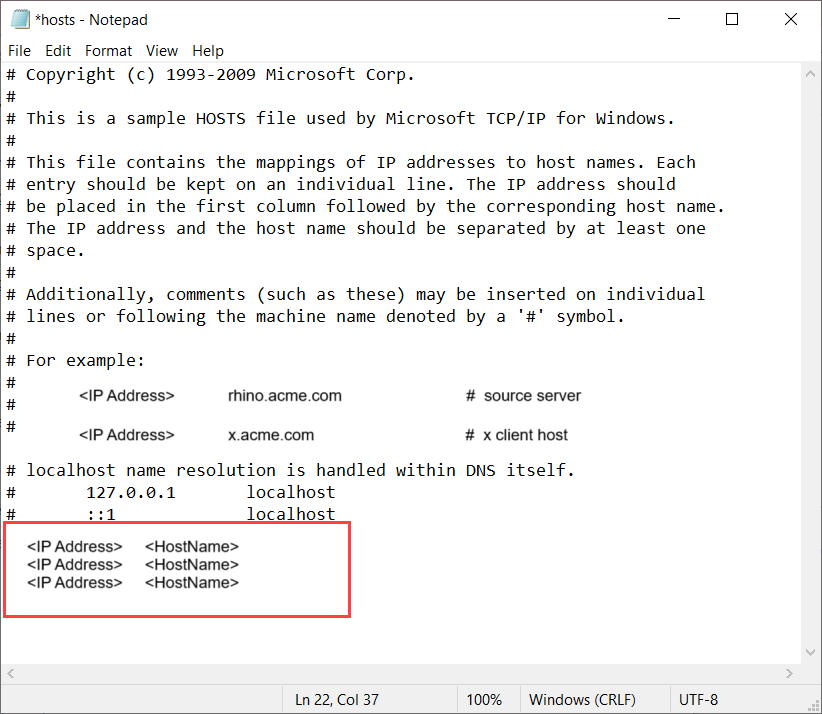822x714 pixels.
Task: Click the rhino.acme.com example line
Action: (x=285, y=395)
